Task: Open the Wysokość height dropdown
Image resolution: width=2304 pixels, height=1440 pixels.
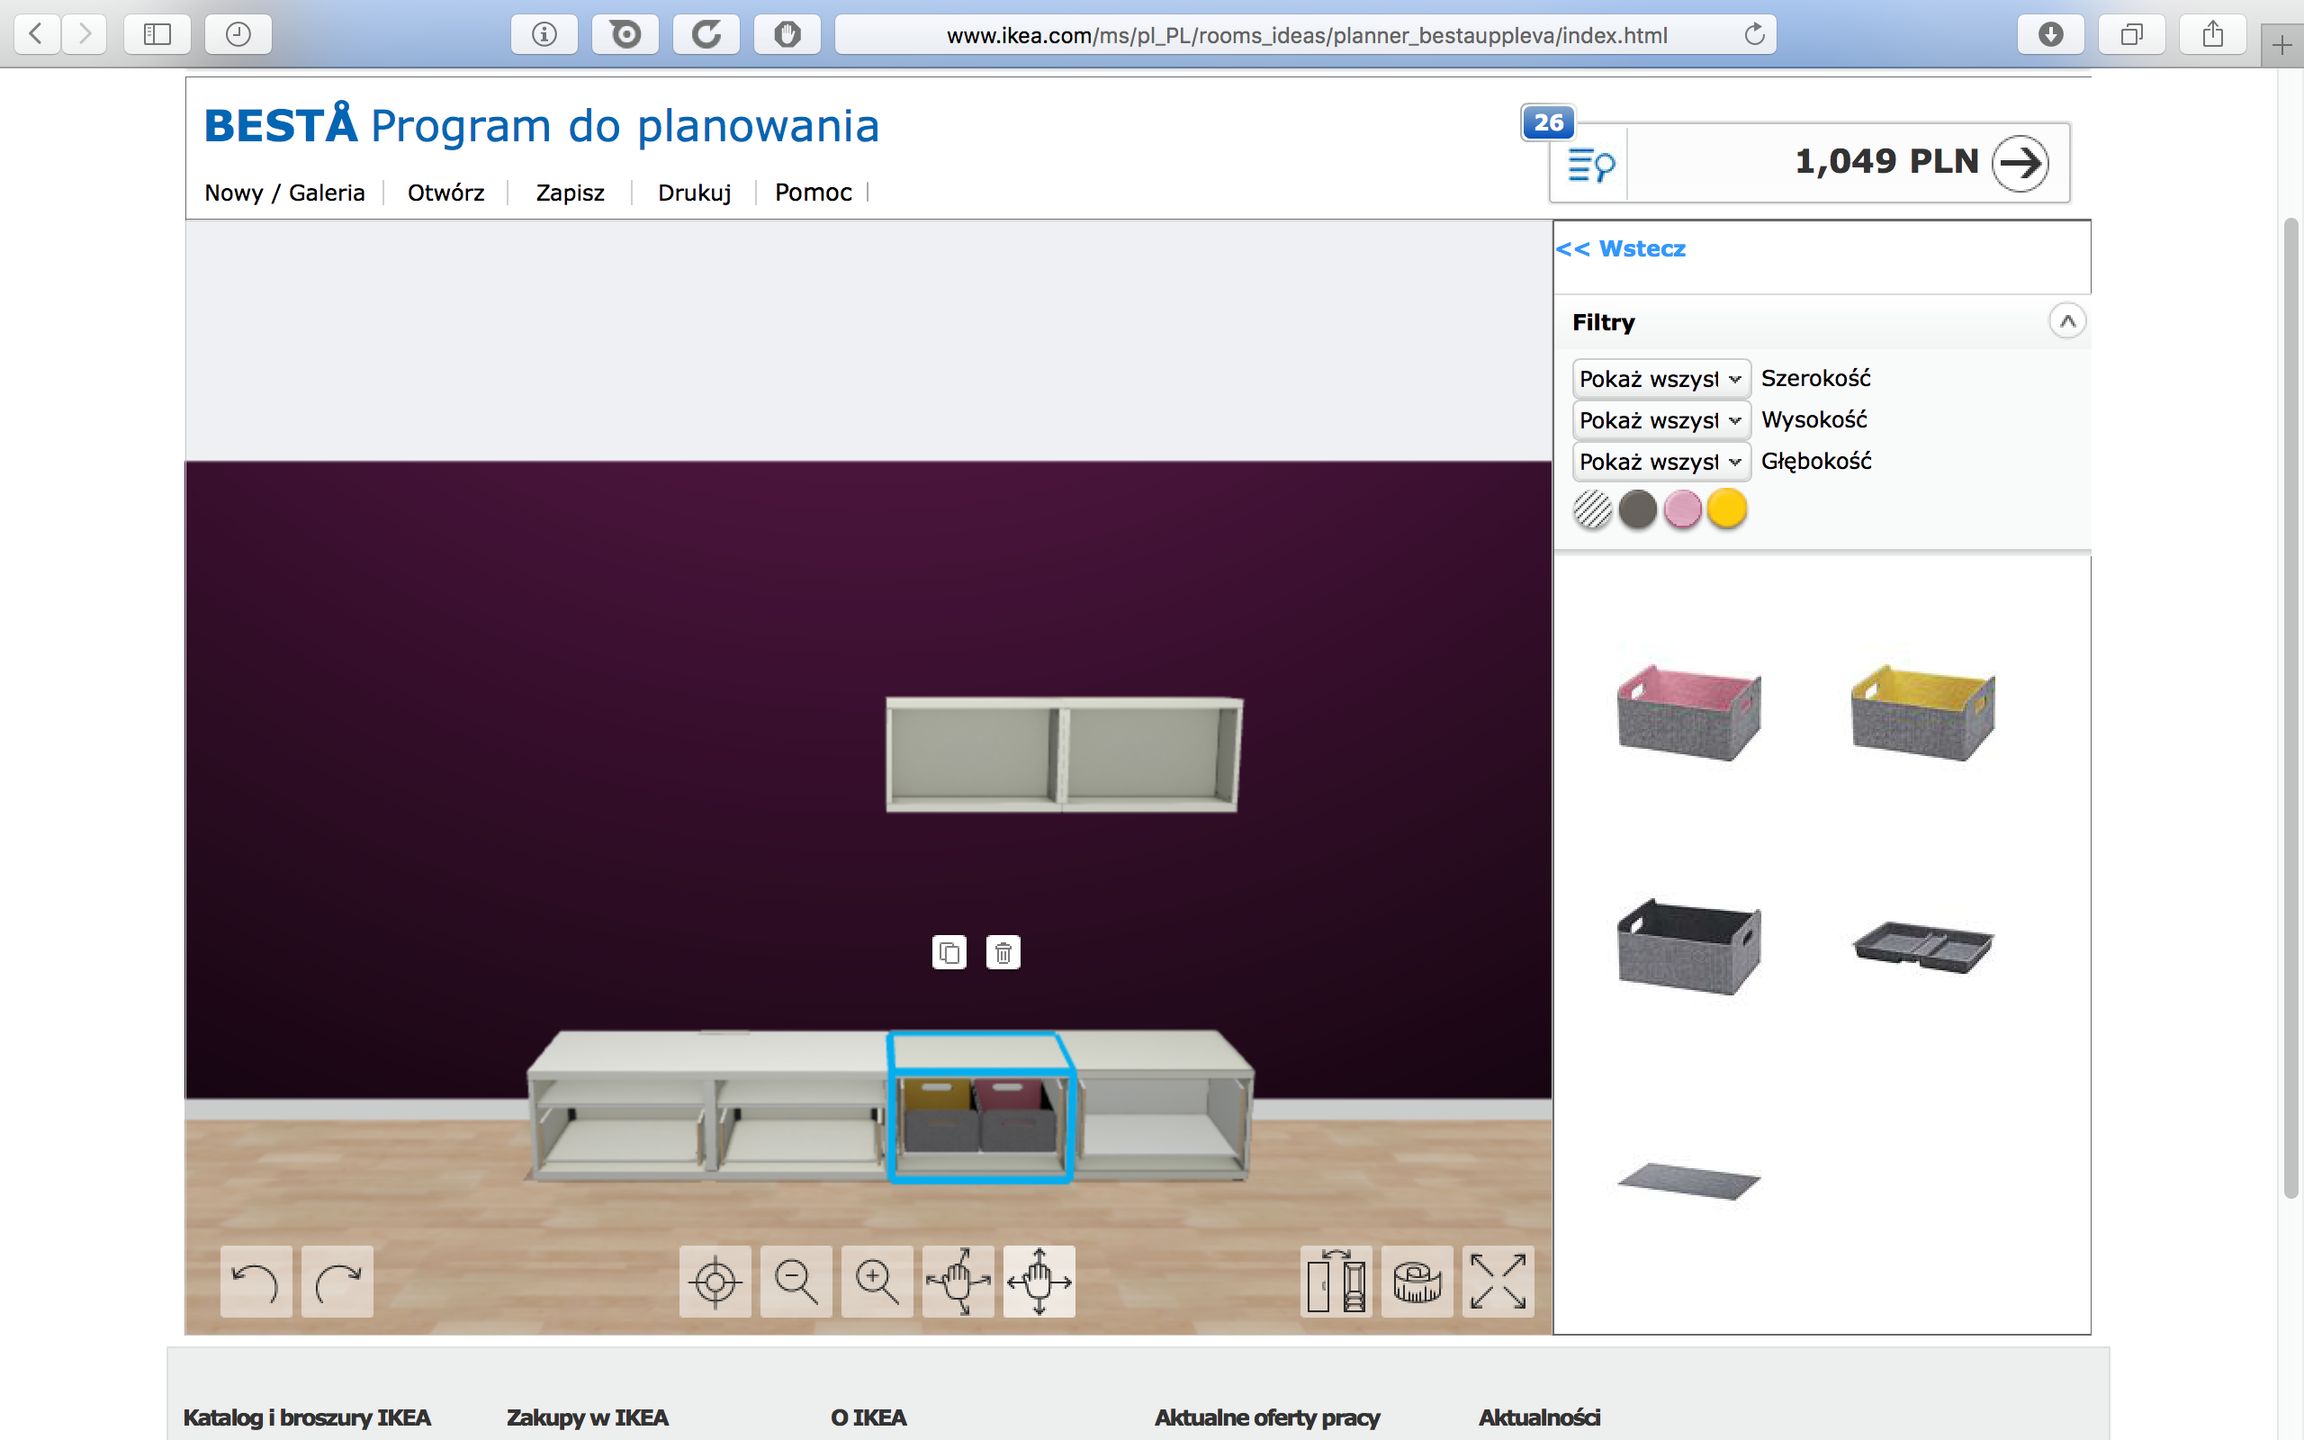Action: pyautogui.click(x=1660, y=420)
